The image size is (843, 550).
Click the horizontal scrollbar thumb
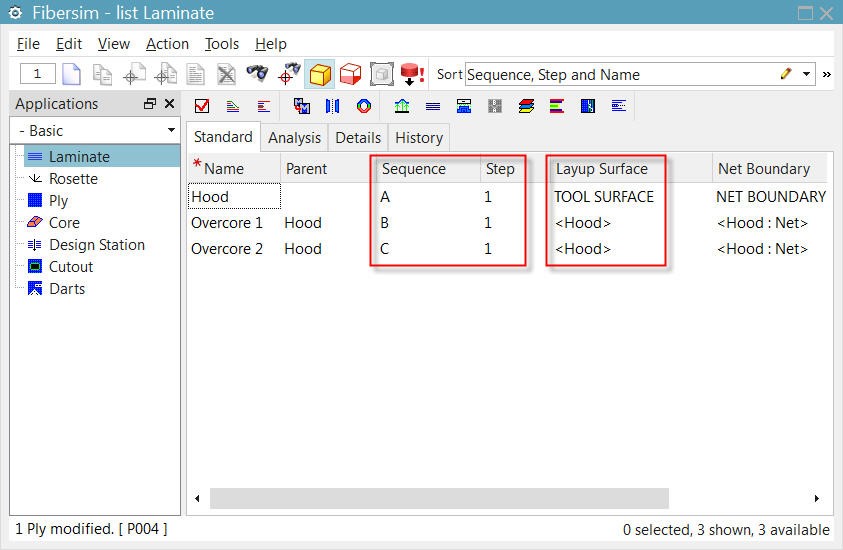[x=438, y=498]
